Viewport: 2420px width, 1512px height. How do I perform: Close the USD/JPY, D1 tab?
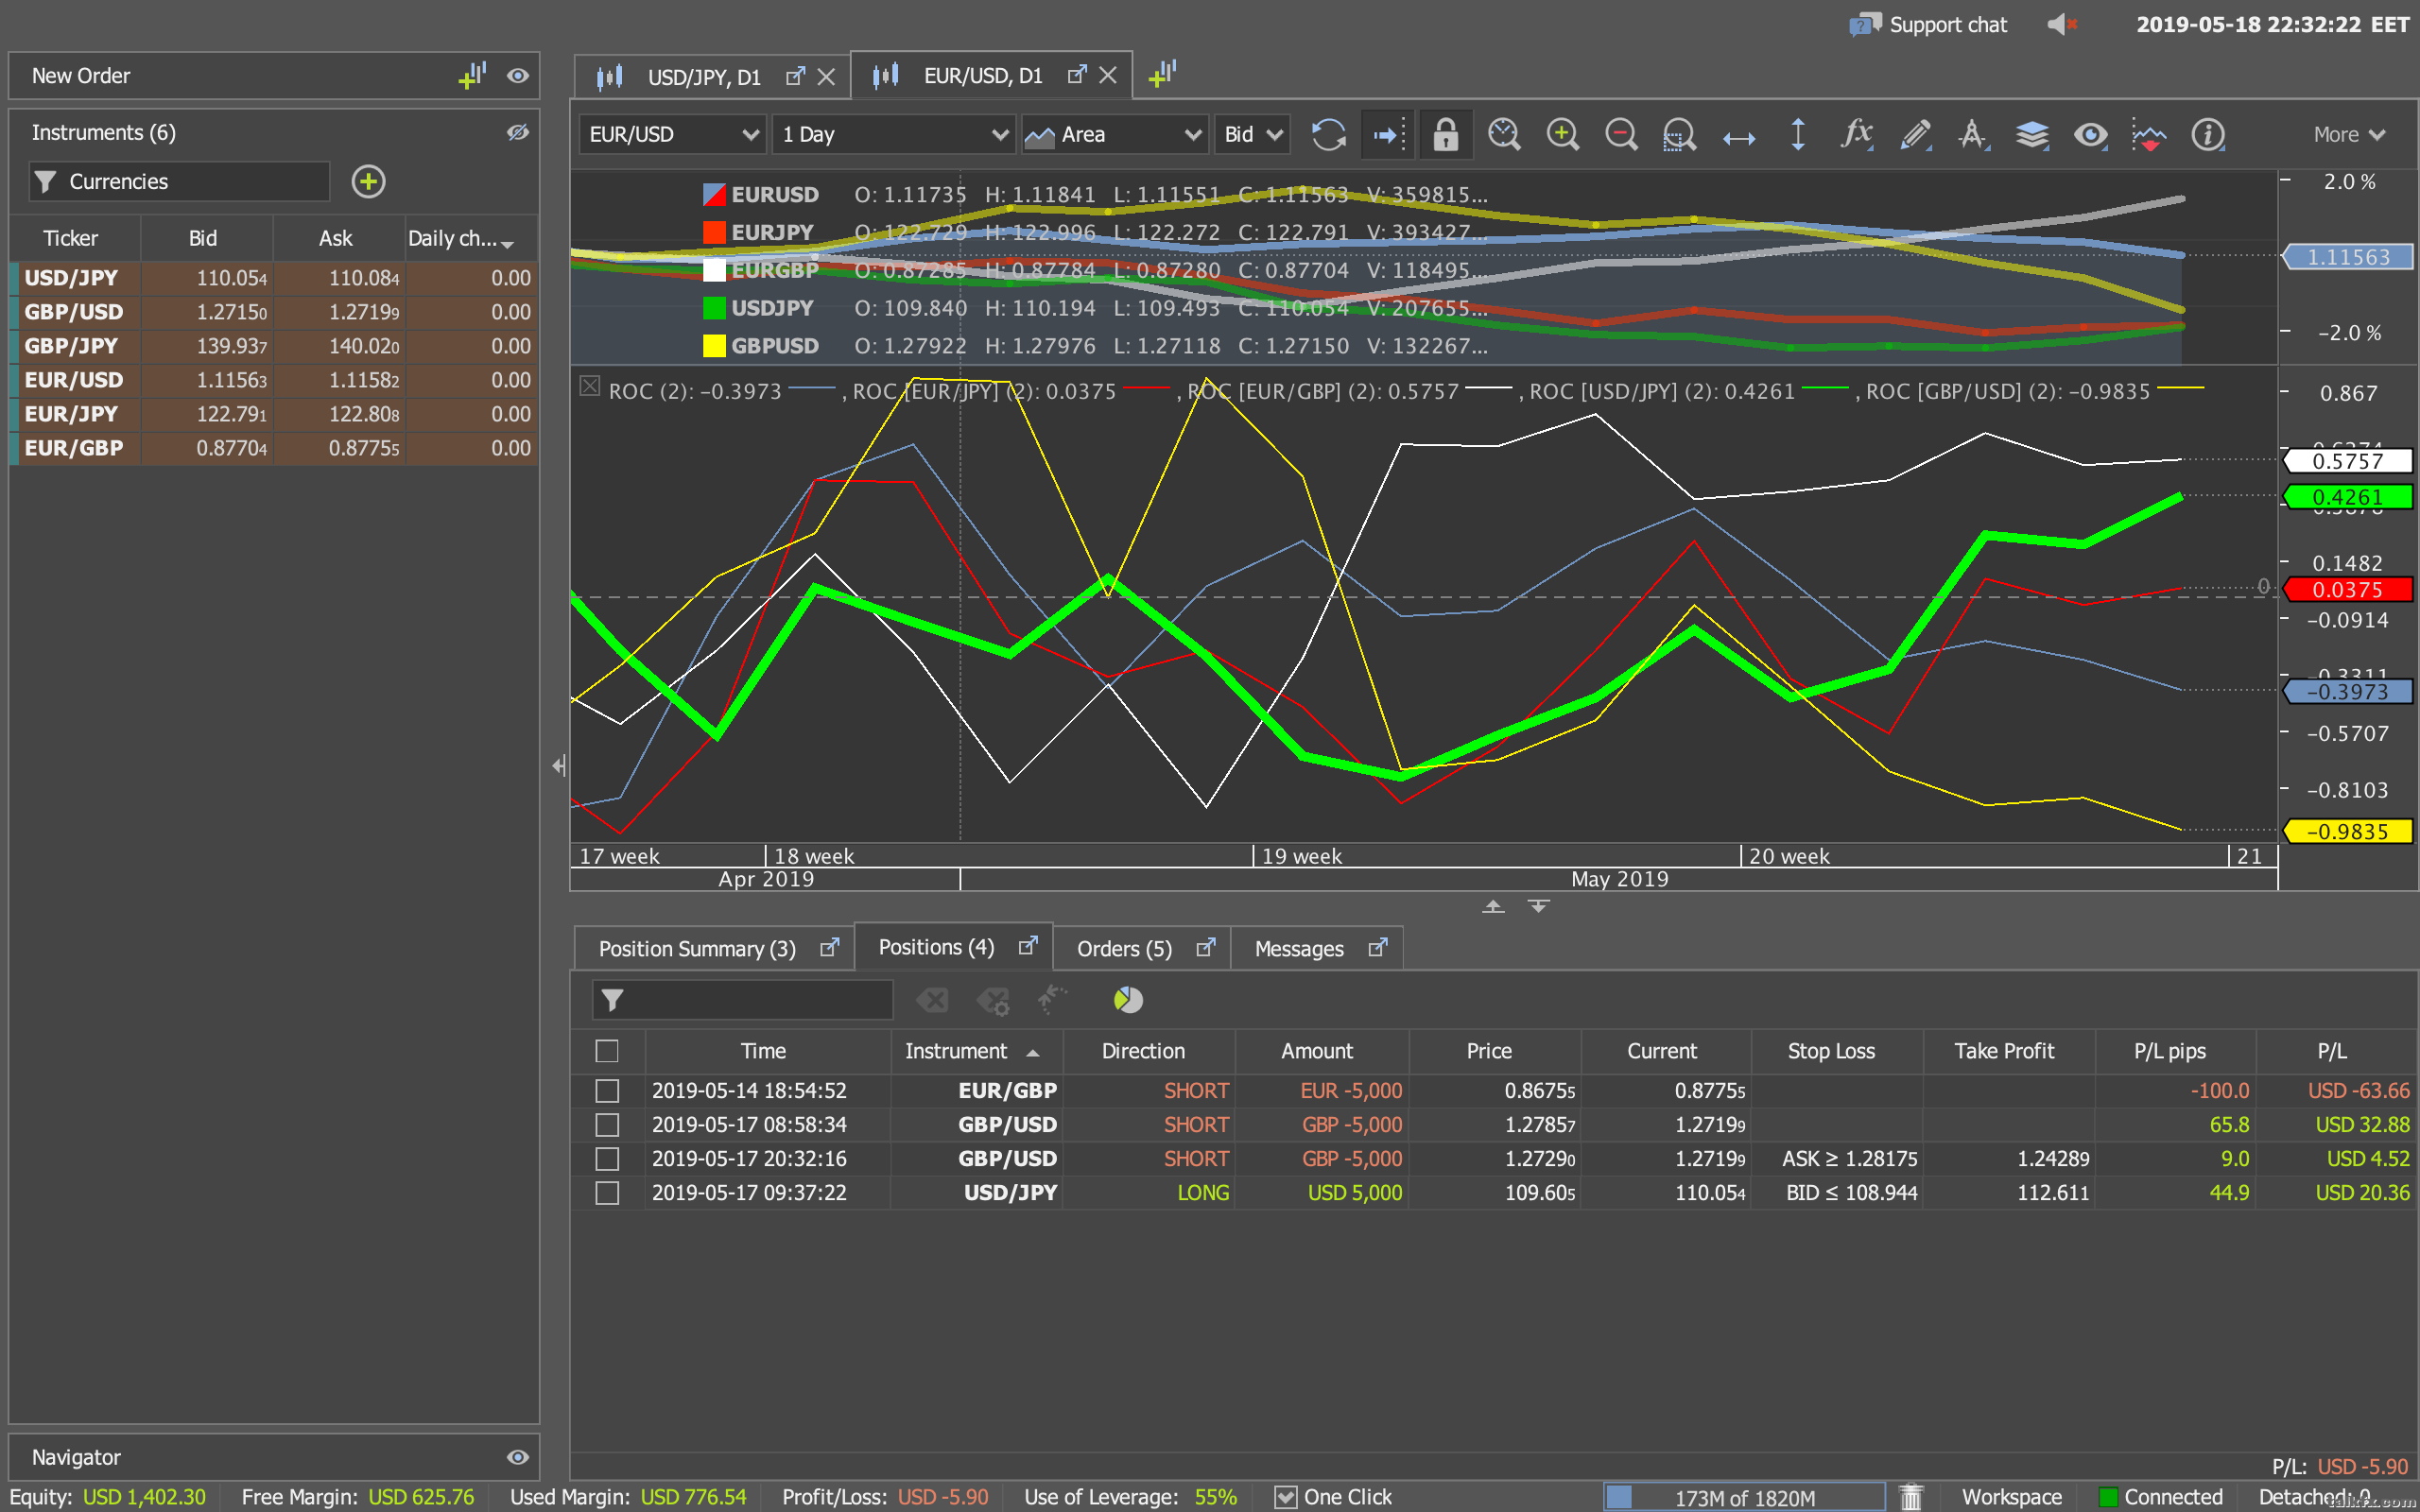826,76
